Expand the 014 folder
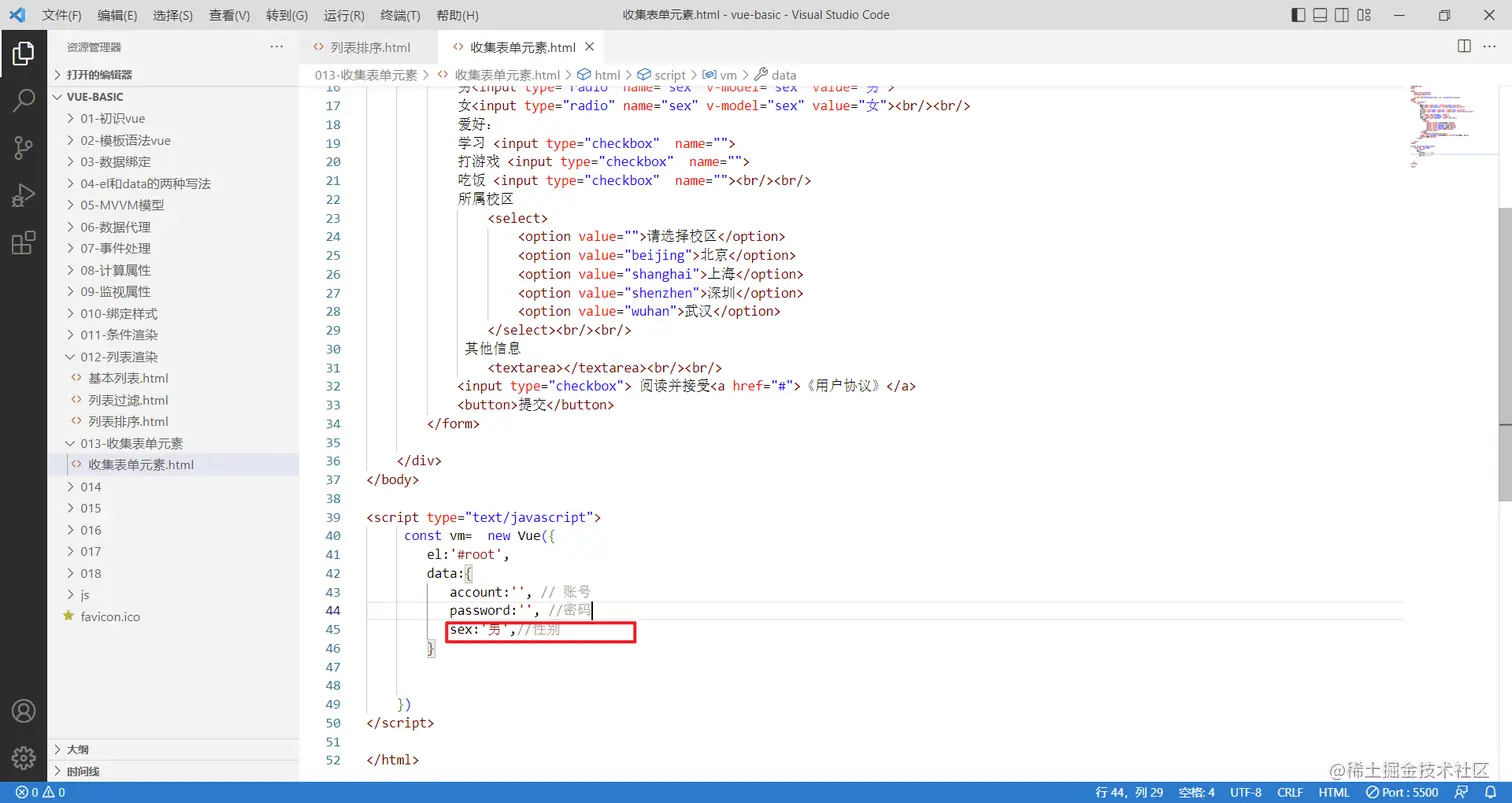The height and width of the screenshot is (803, 1512). point(174,487)
